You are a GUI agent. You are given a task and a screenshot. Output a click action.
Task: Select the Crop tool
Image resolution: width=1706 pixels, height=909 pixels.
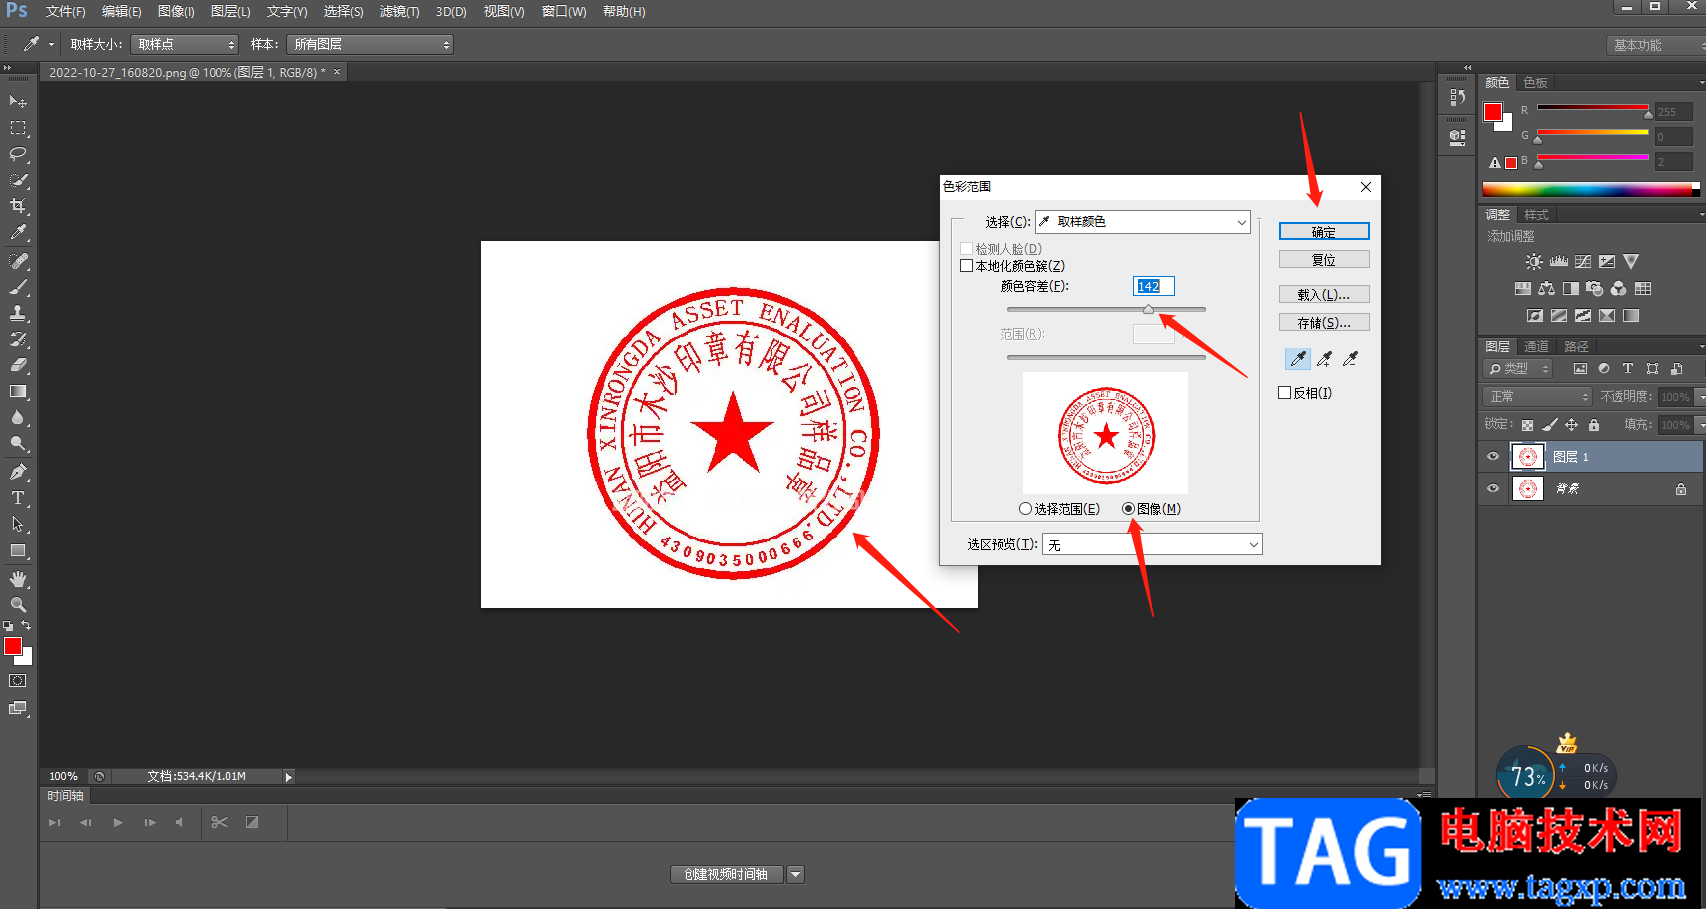click(18, 206)
